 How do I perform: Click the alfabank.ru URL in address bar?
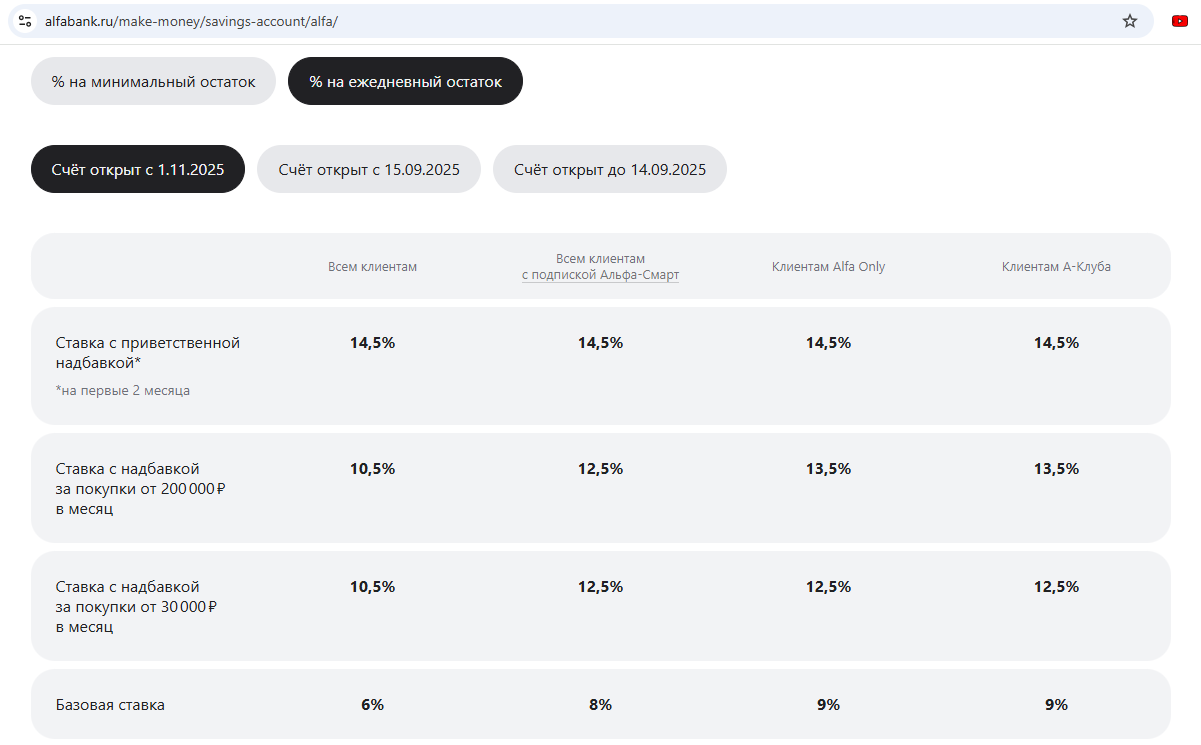coord(191,21)
